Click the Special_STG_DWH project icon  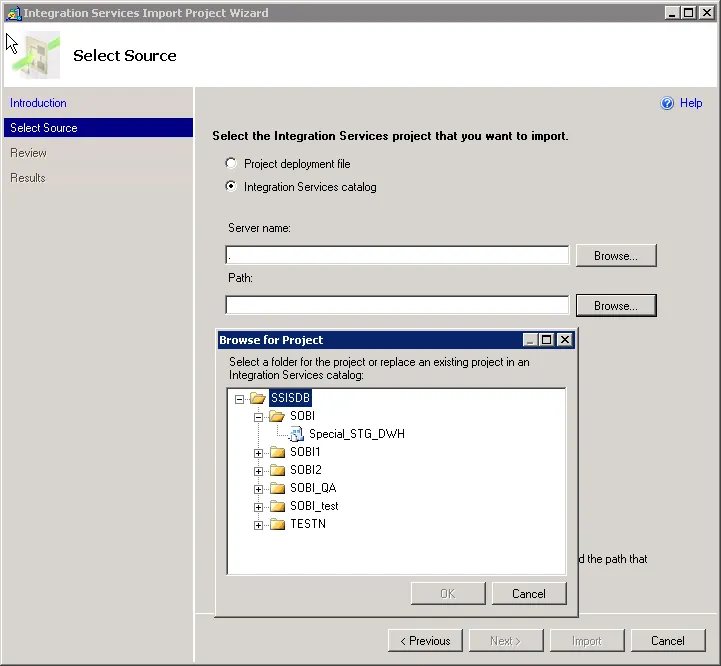click(x=297, y=434)
